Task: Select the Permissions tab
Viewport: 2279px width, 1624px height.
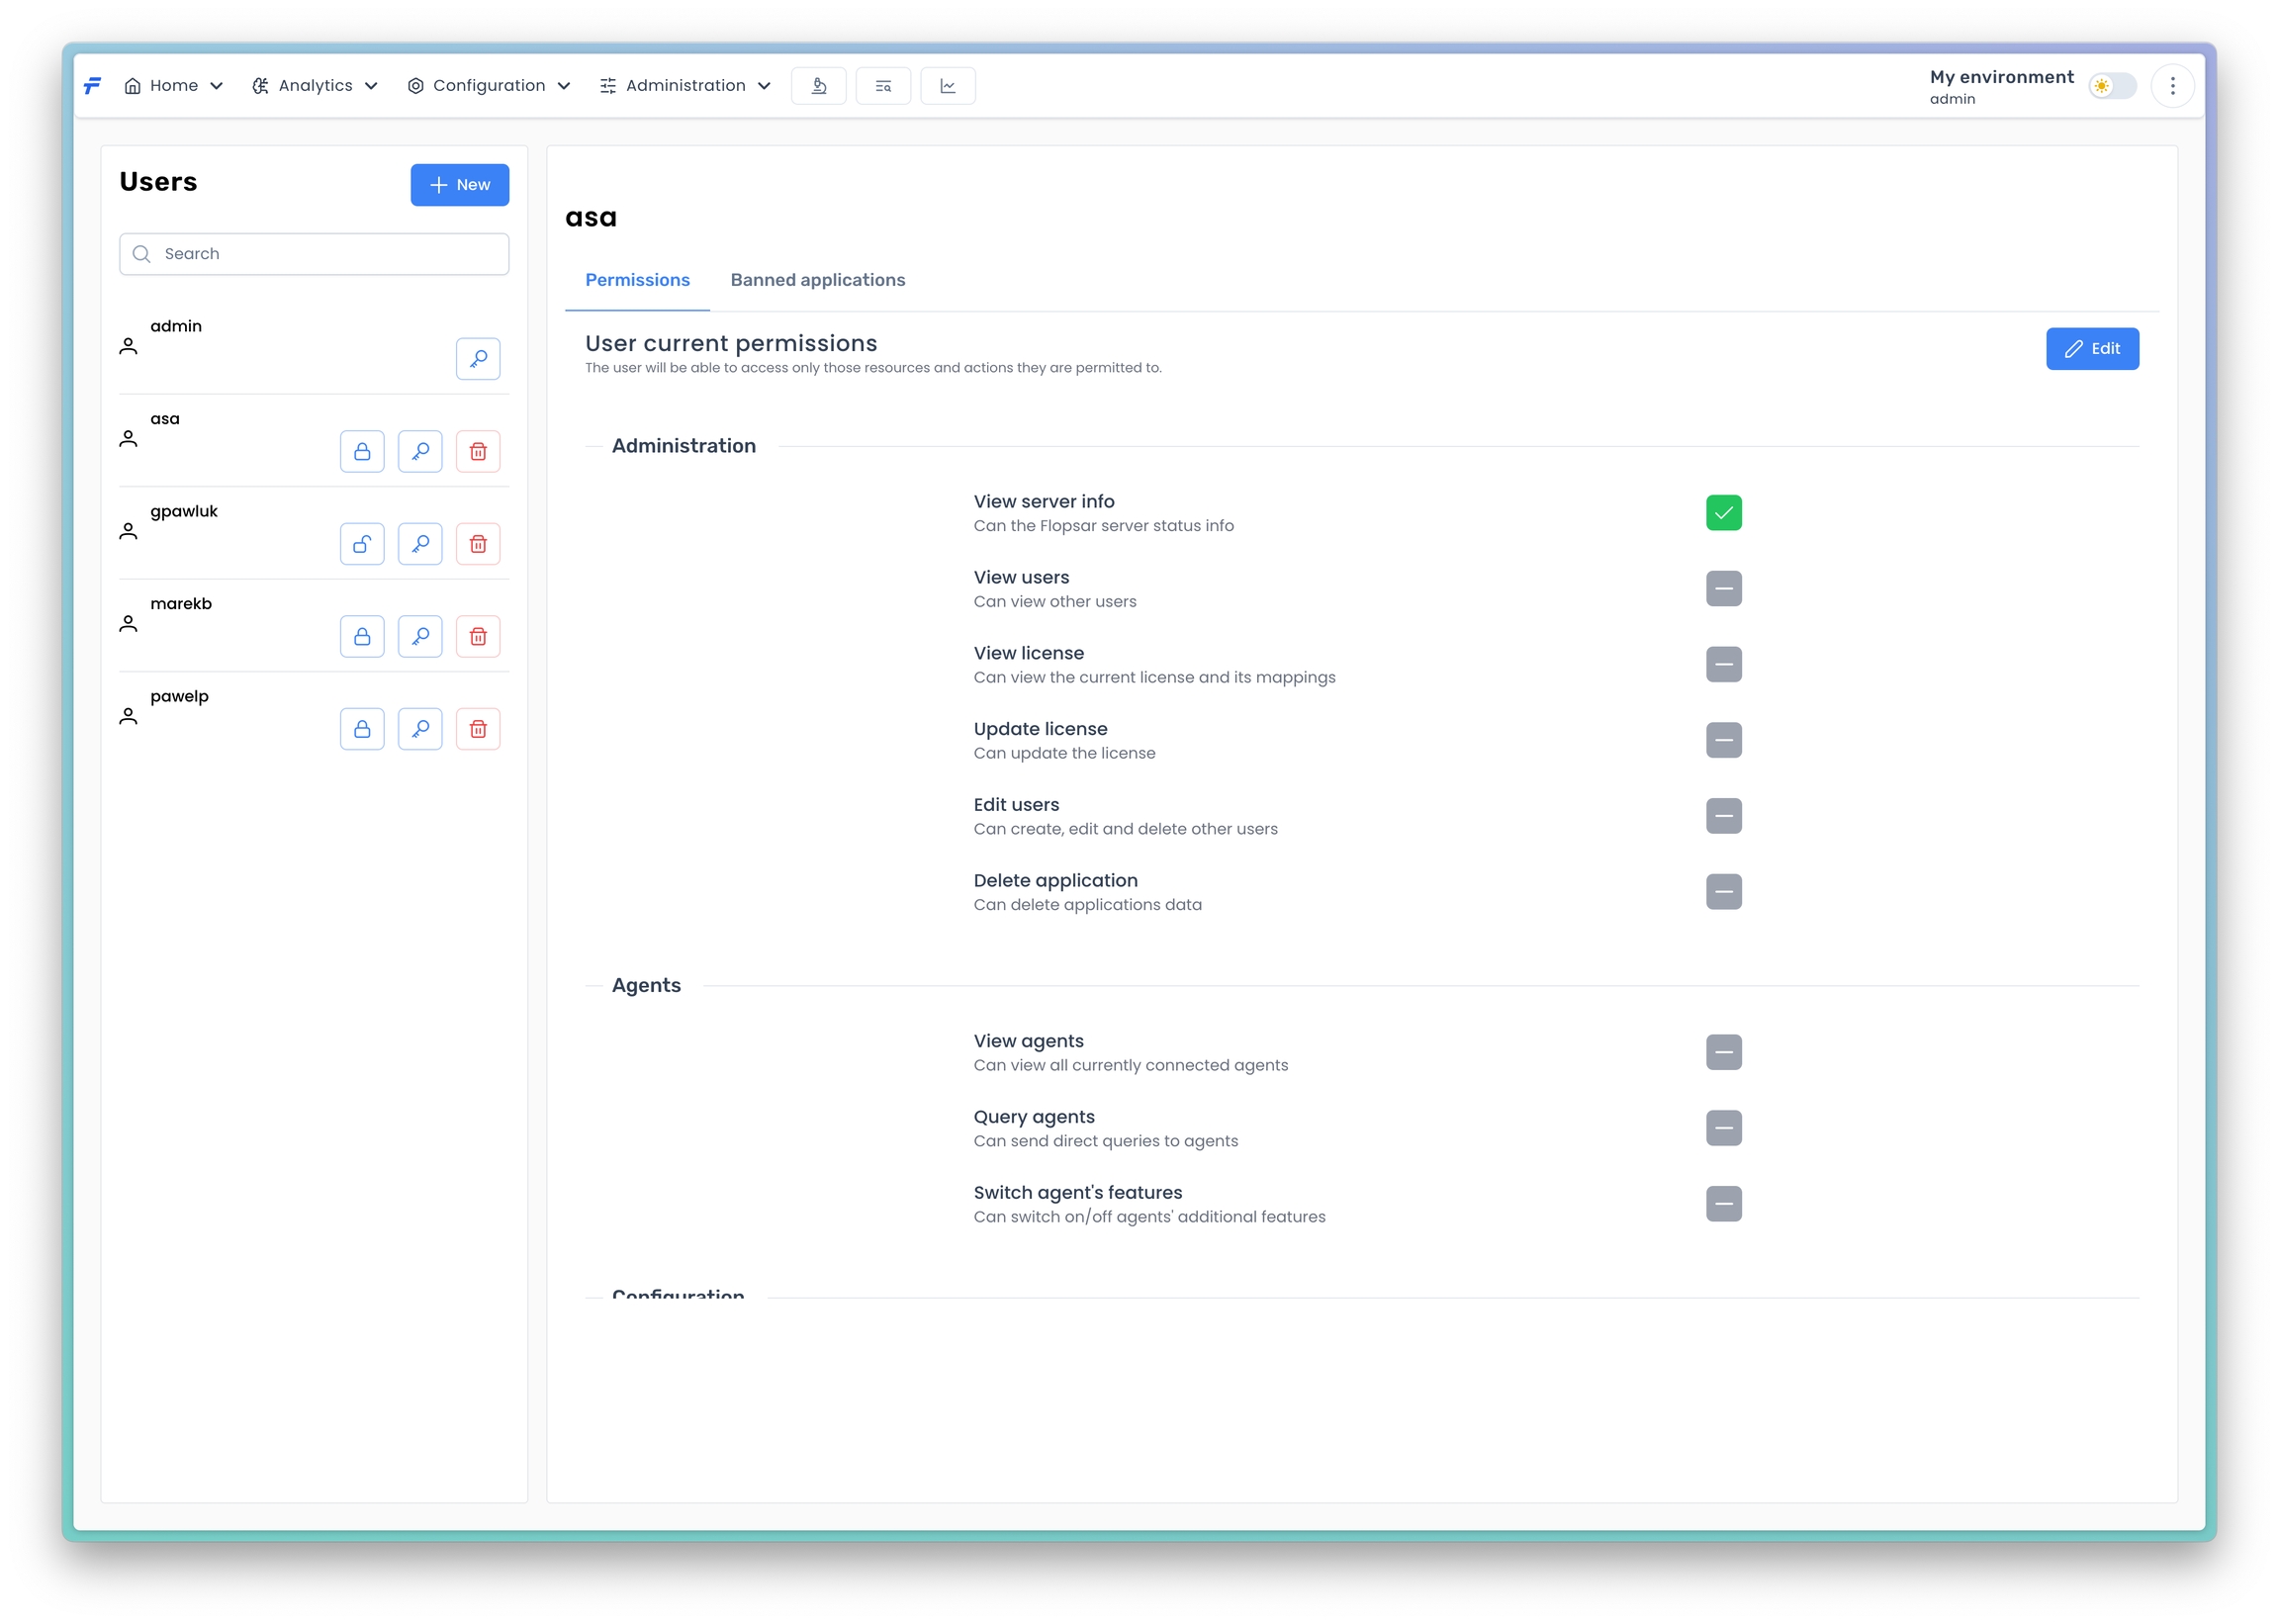Action: coord(637,280)
